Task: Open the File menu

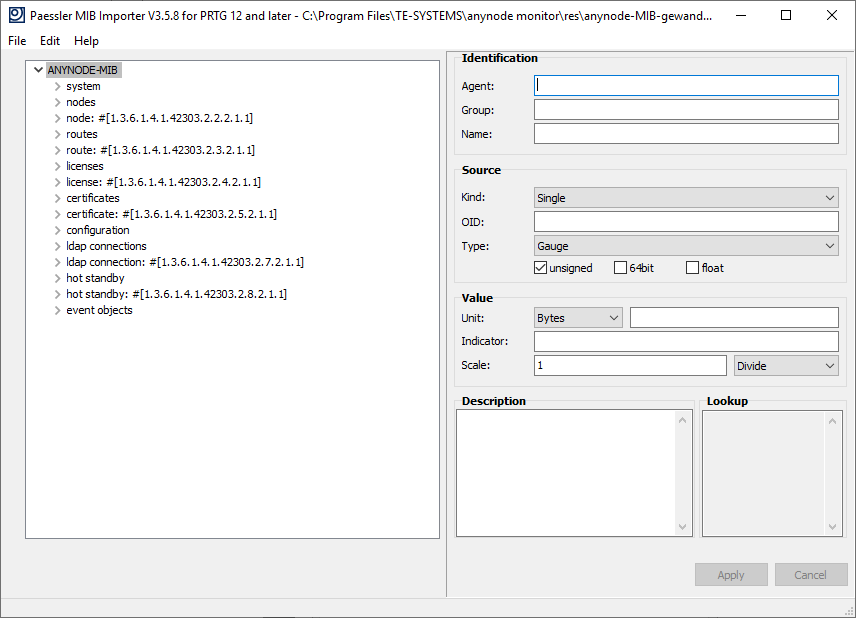Action: 16,41
